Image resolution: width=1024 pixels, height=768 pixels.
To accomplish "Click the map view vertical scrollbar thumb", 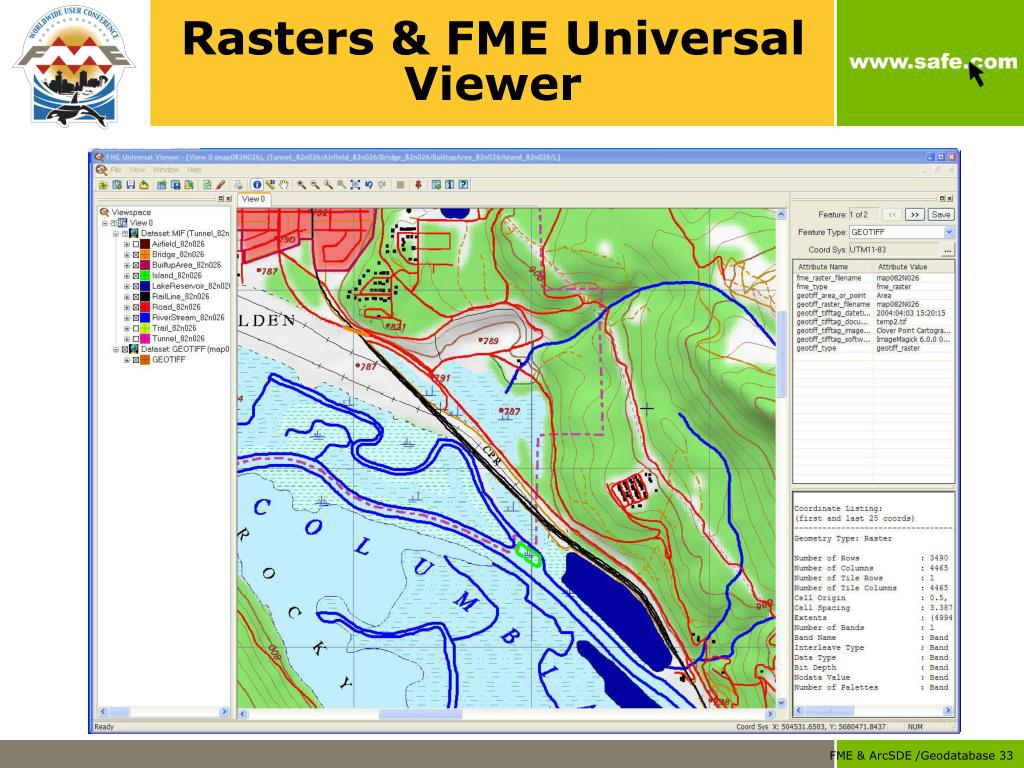I will [x=781, y=353].
